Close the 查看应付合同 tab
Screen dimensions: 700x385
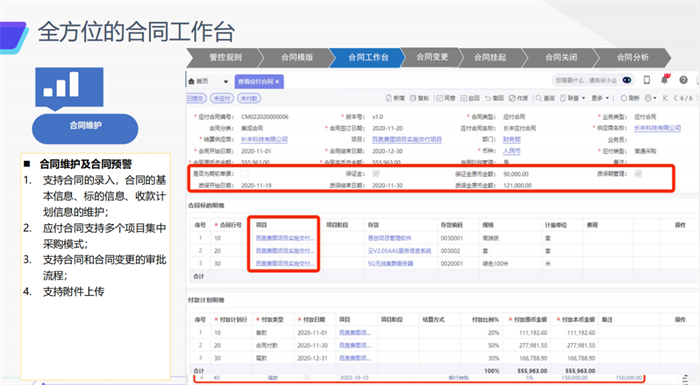click(277, 82)
